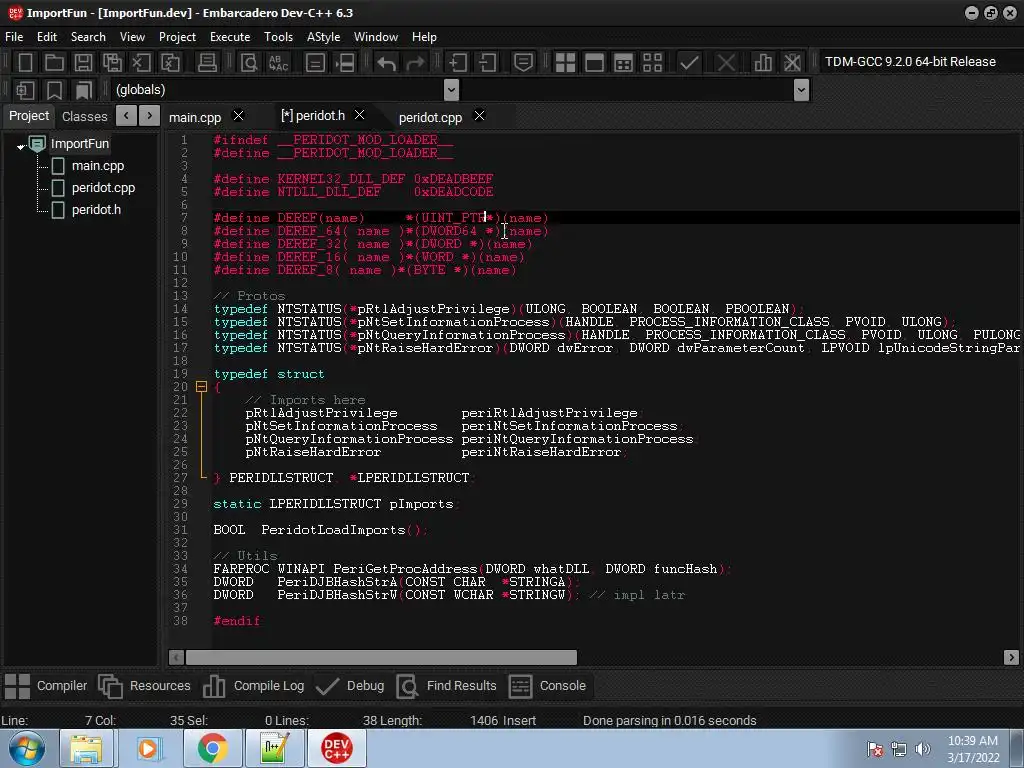Close the peridot.cpp tab
The width and height of the screenshot is (1024, 768).
[479, 116]
